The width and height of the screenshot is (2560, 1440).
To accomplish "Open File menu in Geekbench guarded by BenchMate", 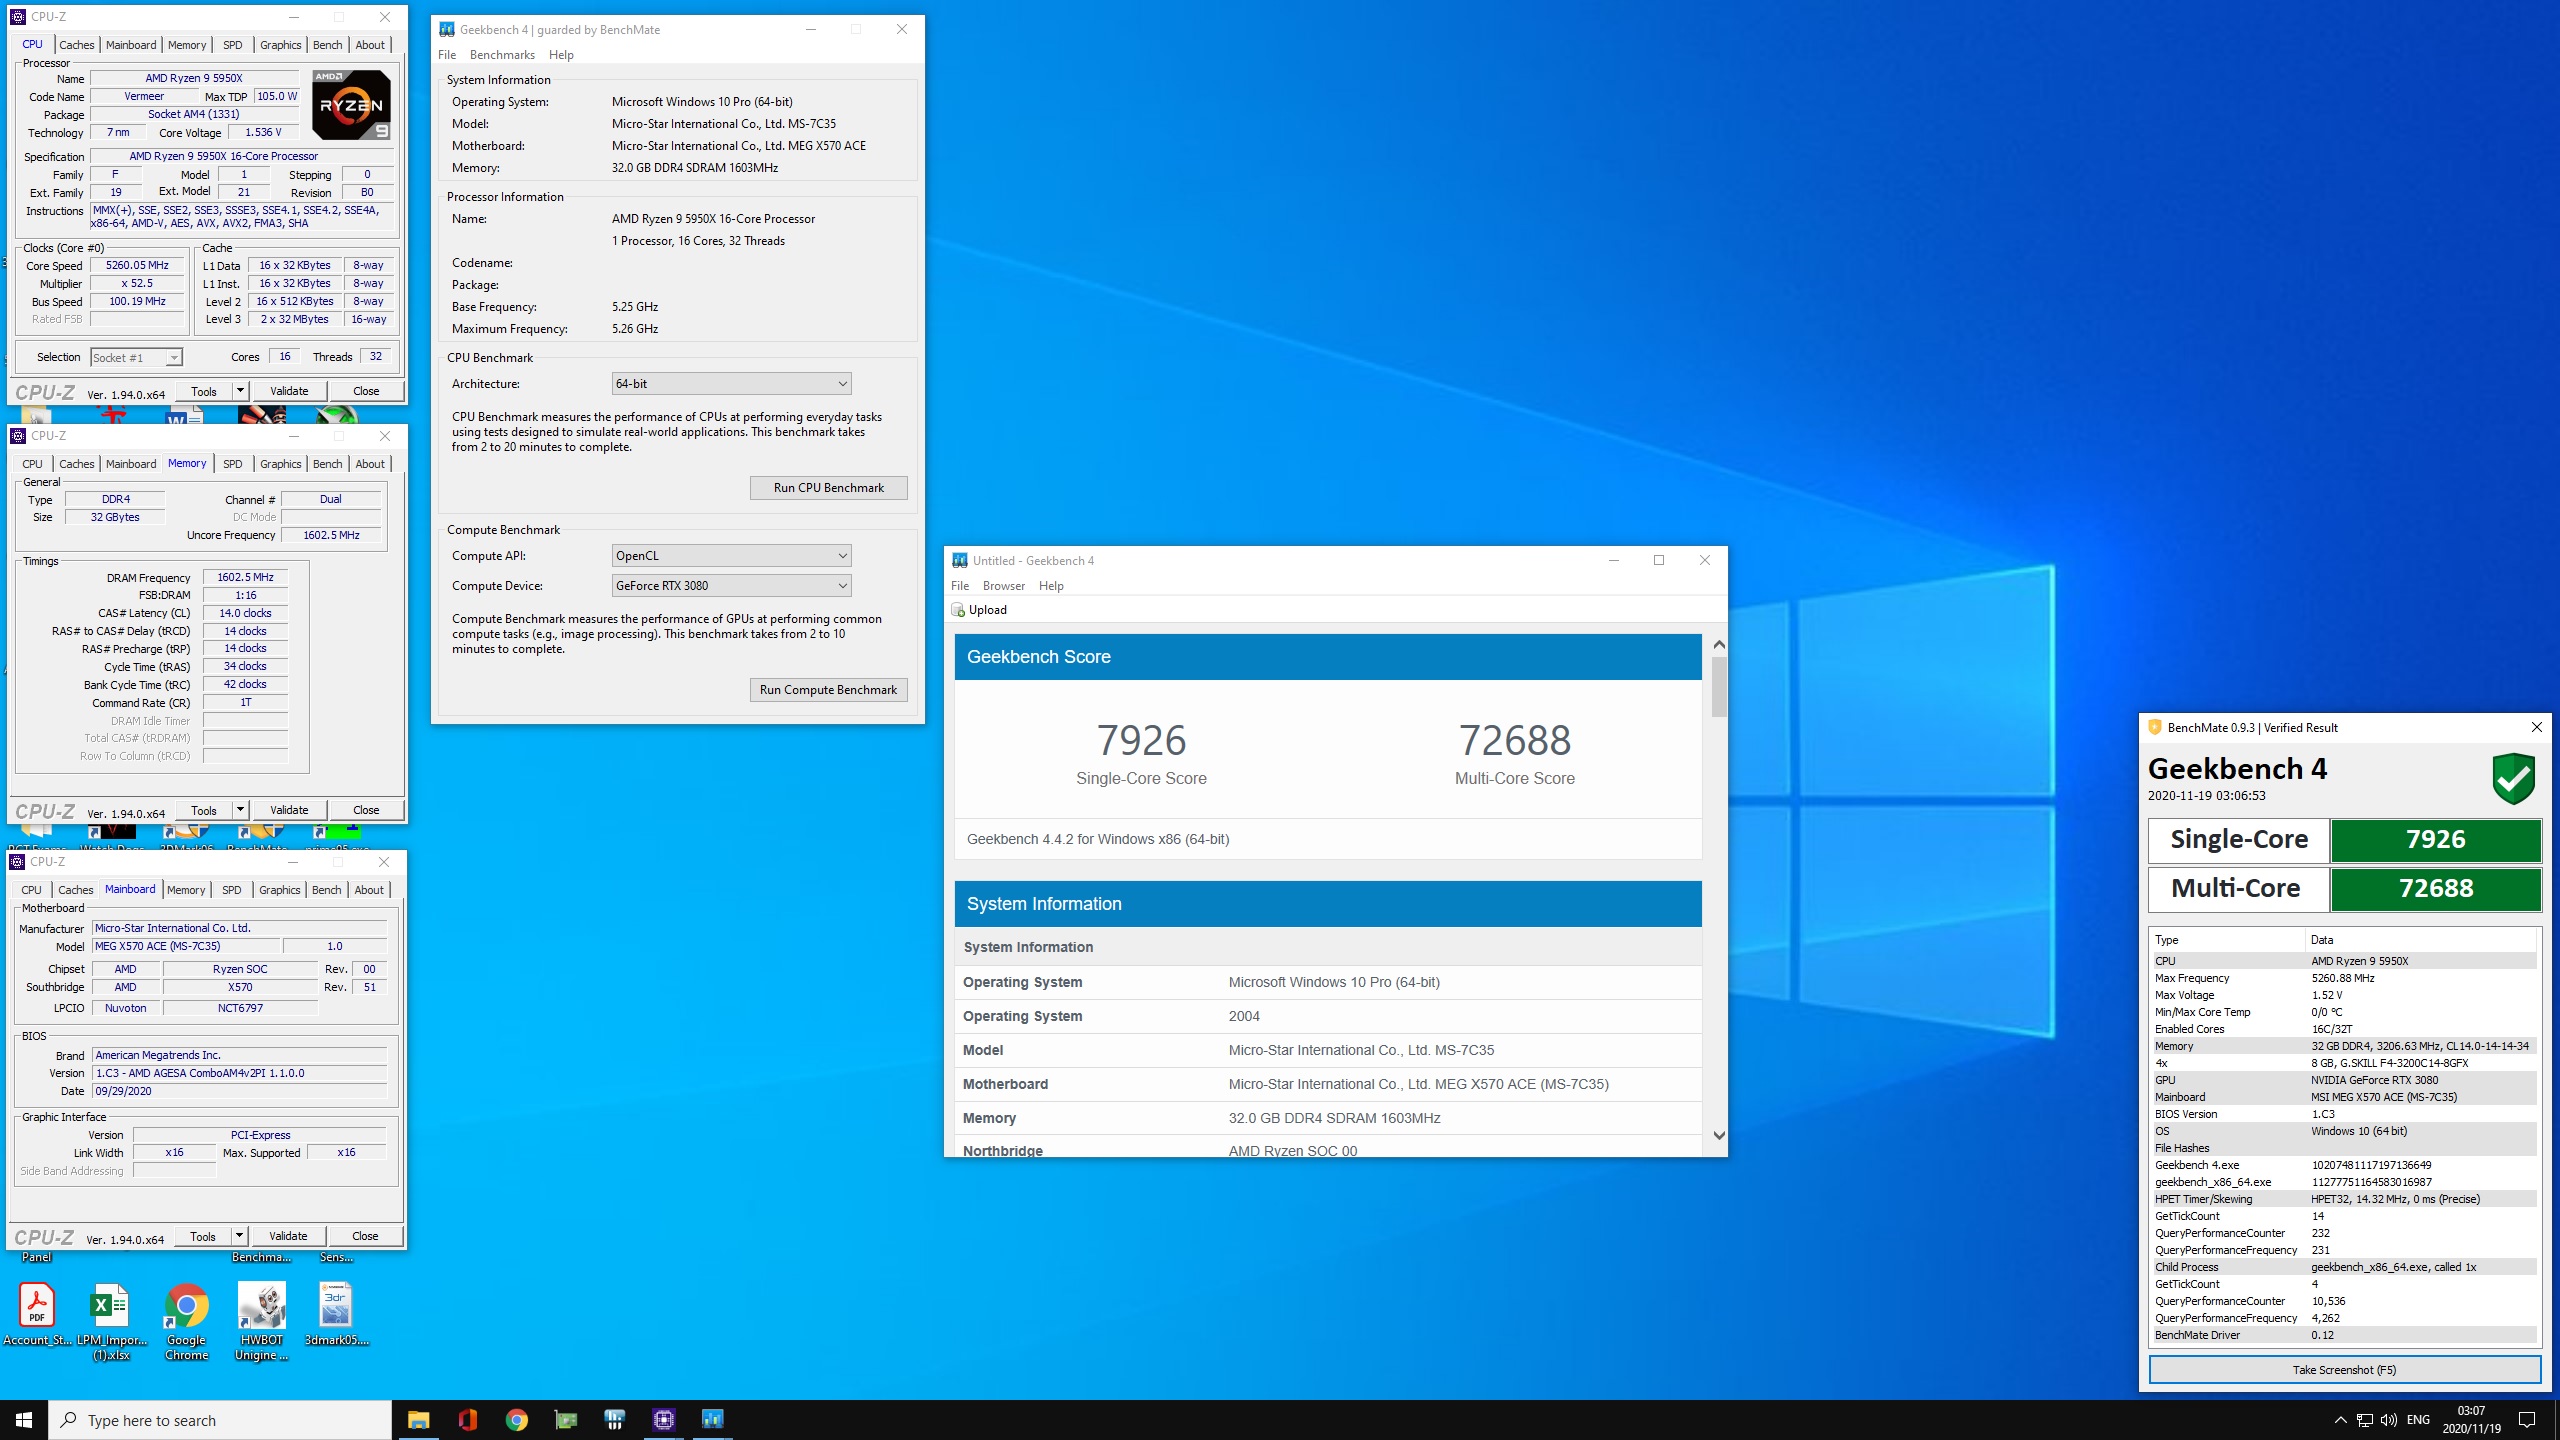I will pos(447,55).
